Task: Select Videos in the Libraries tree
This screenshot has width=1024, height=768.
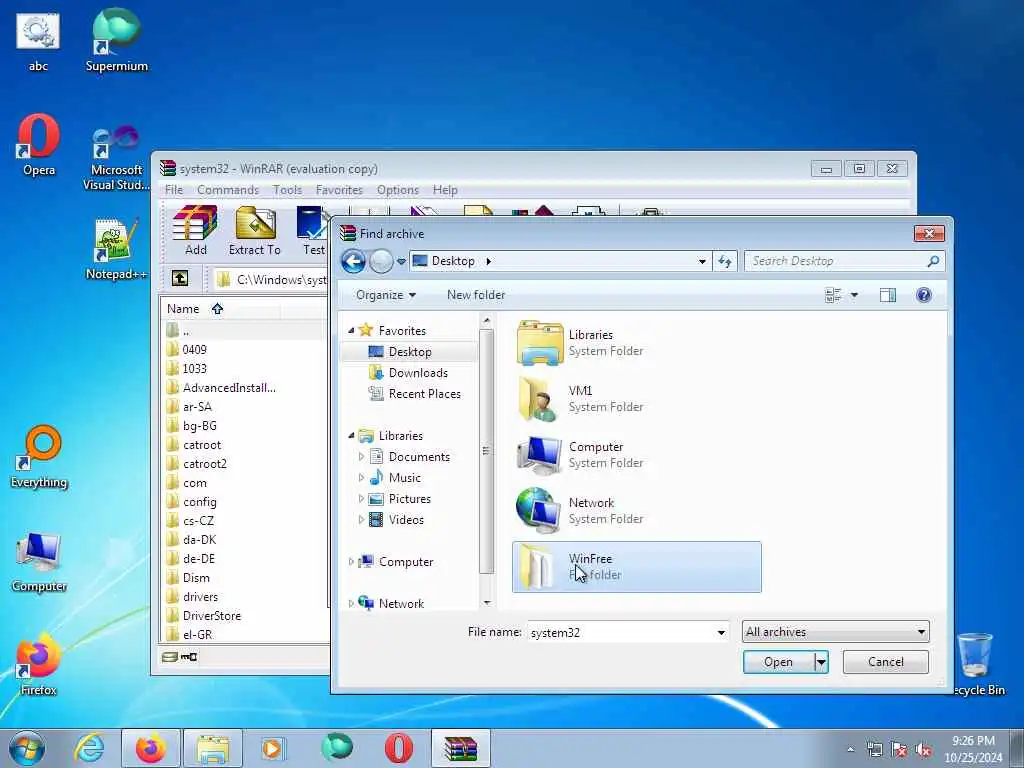Action: point(406,520)
